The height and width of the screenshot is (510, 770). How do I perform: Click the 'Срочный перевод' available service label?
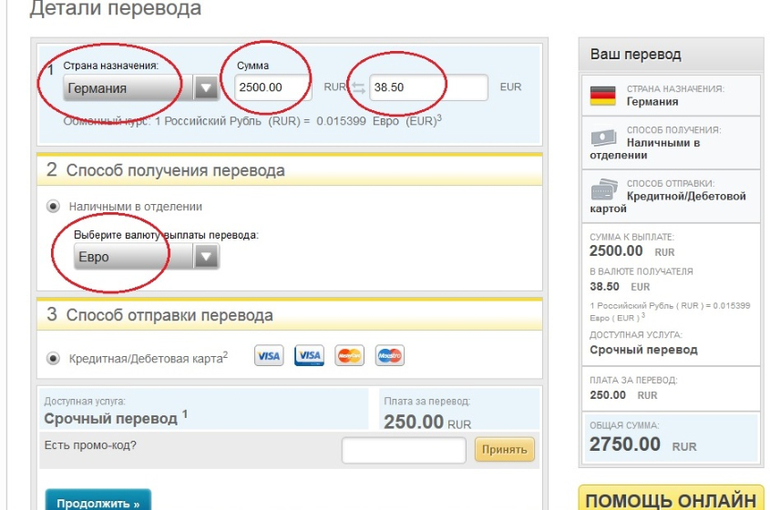[x=110, y=418]
